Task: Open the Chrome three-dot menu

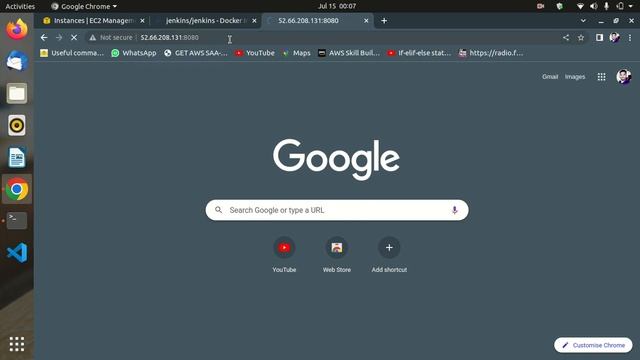Action: tap(630, 38)
